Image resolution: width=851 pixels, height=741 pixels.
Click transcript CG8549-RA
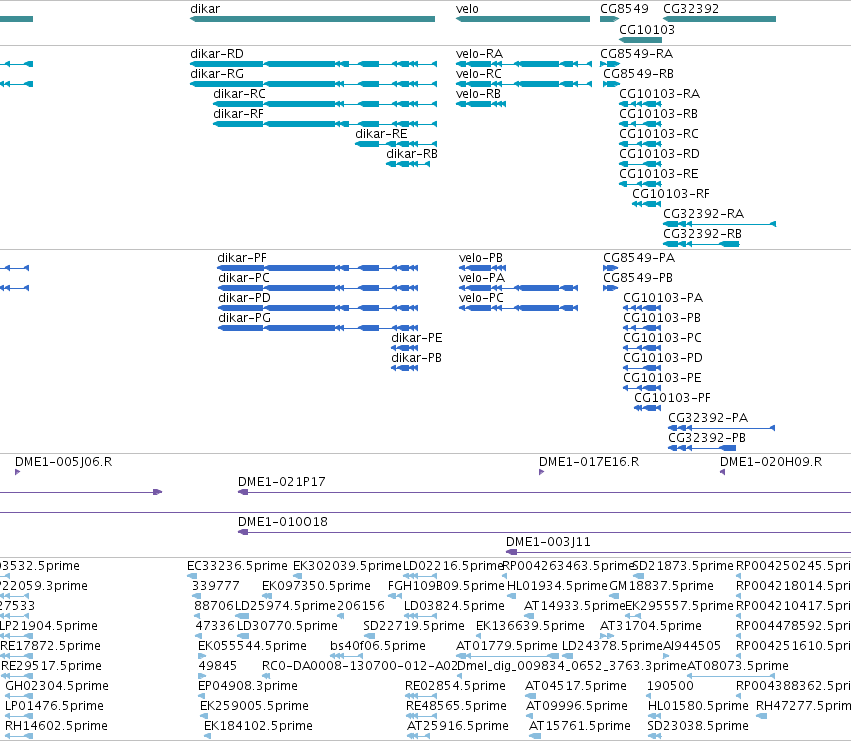pyautogui.click(x=637, y=54)
